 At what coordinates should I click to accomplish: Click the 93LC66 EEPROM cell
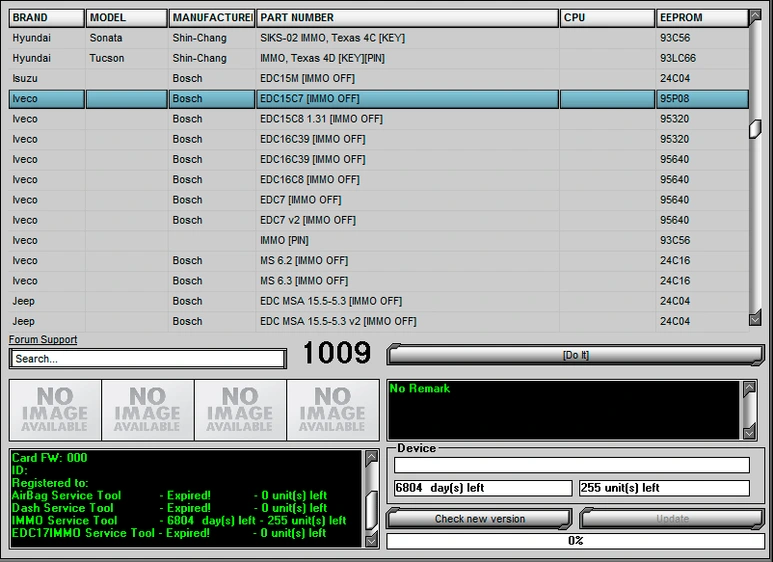[x=702, y=58]
